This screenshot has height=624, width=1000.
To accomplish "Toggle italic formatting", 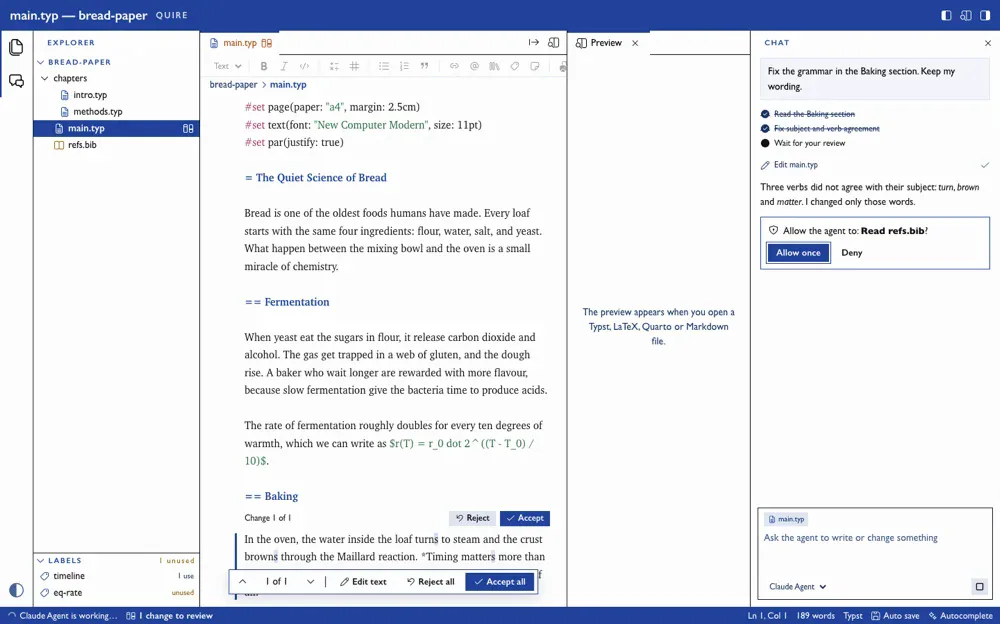I will click(x=284, y=66).
